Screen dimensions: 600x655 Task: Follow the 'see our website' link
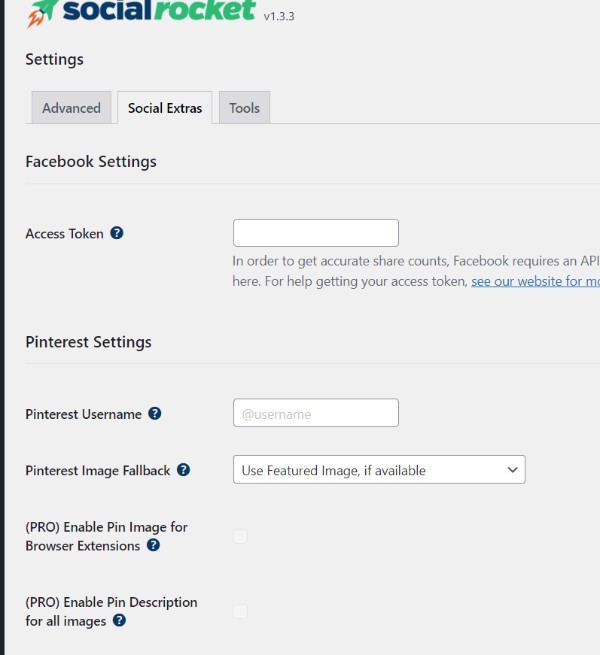click(x=536, y=282)
